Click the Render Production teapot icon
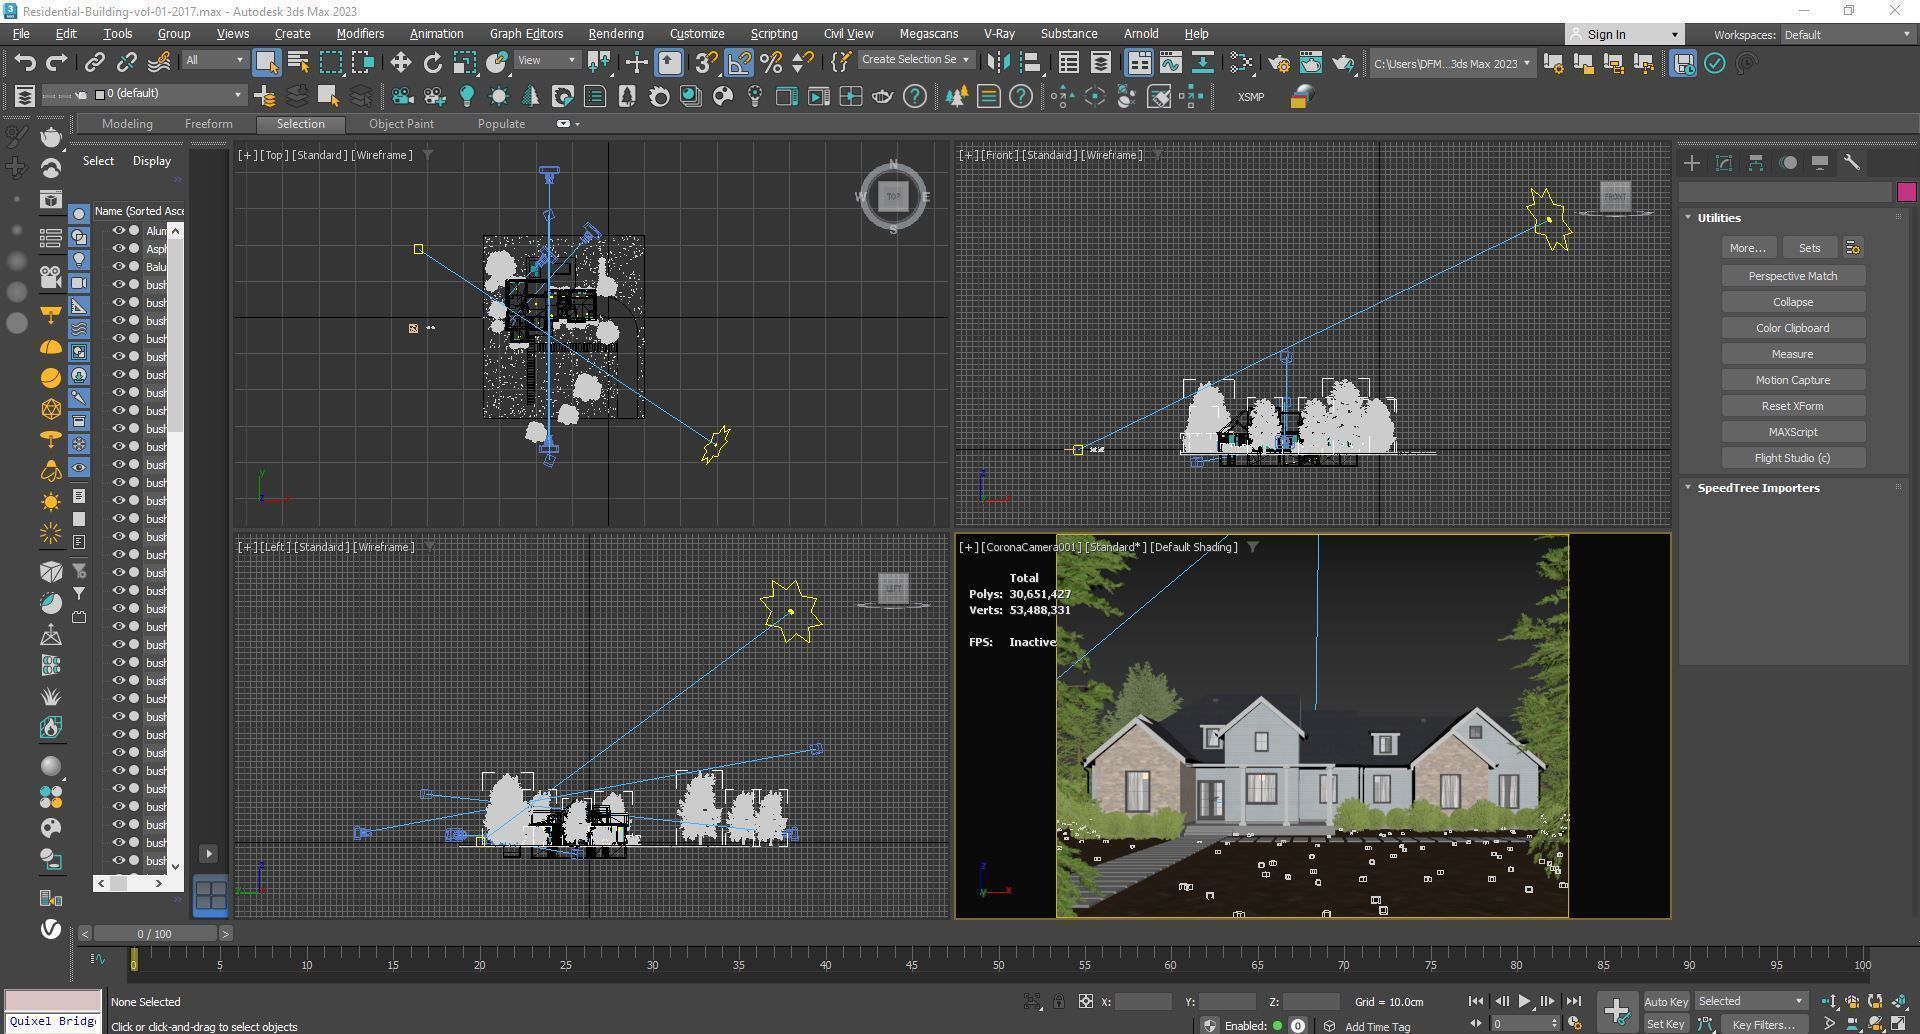 click(x=1343, y=63)
